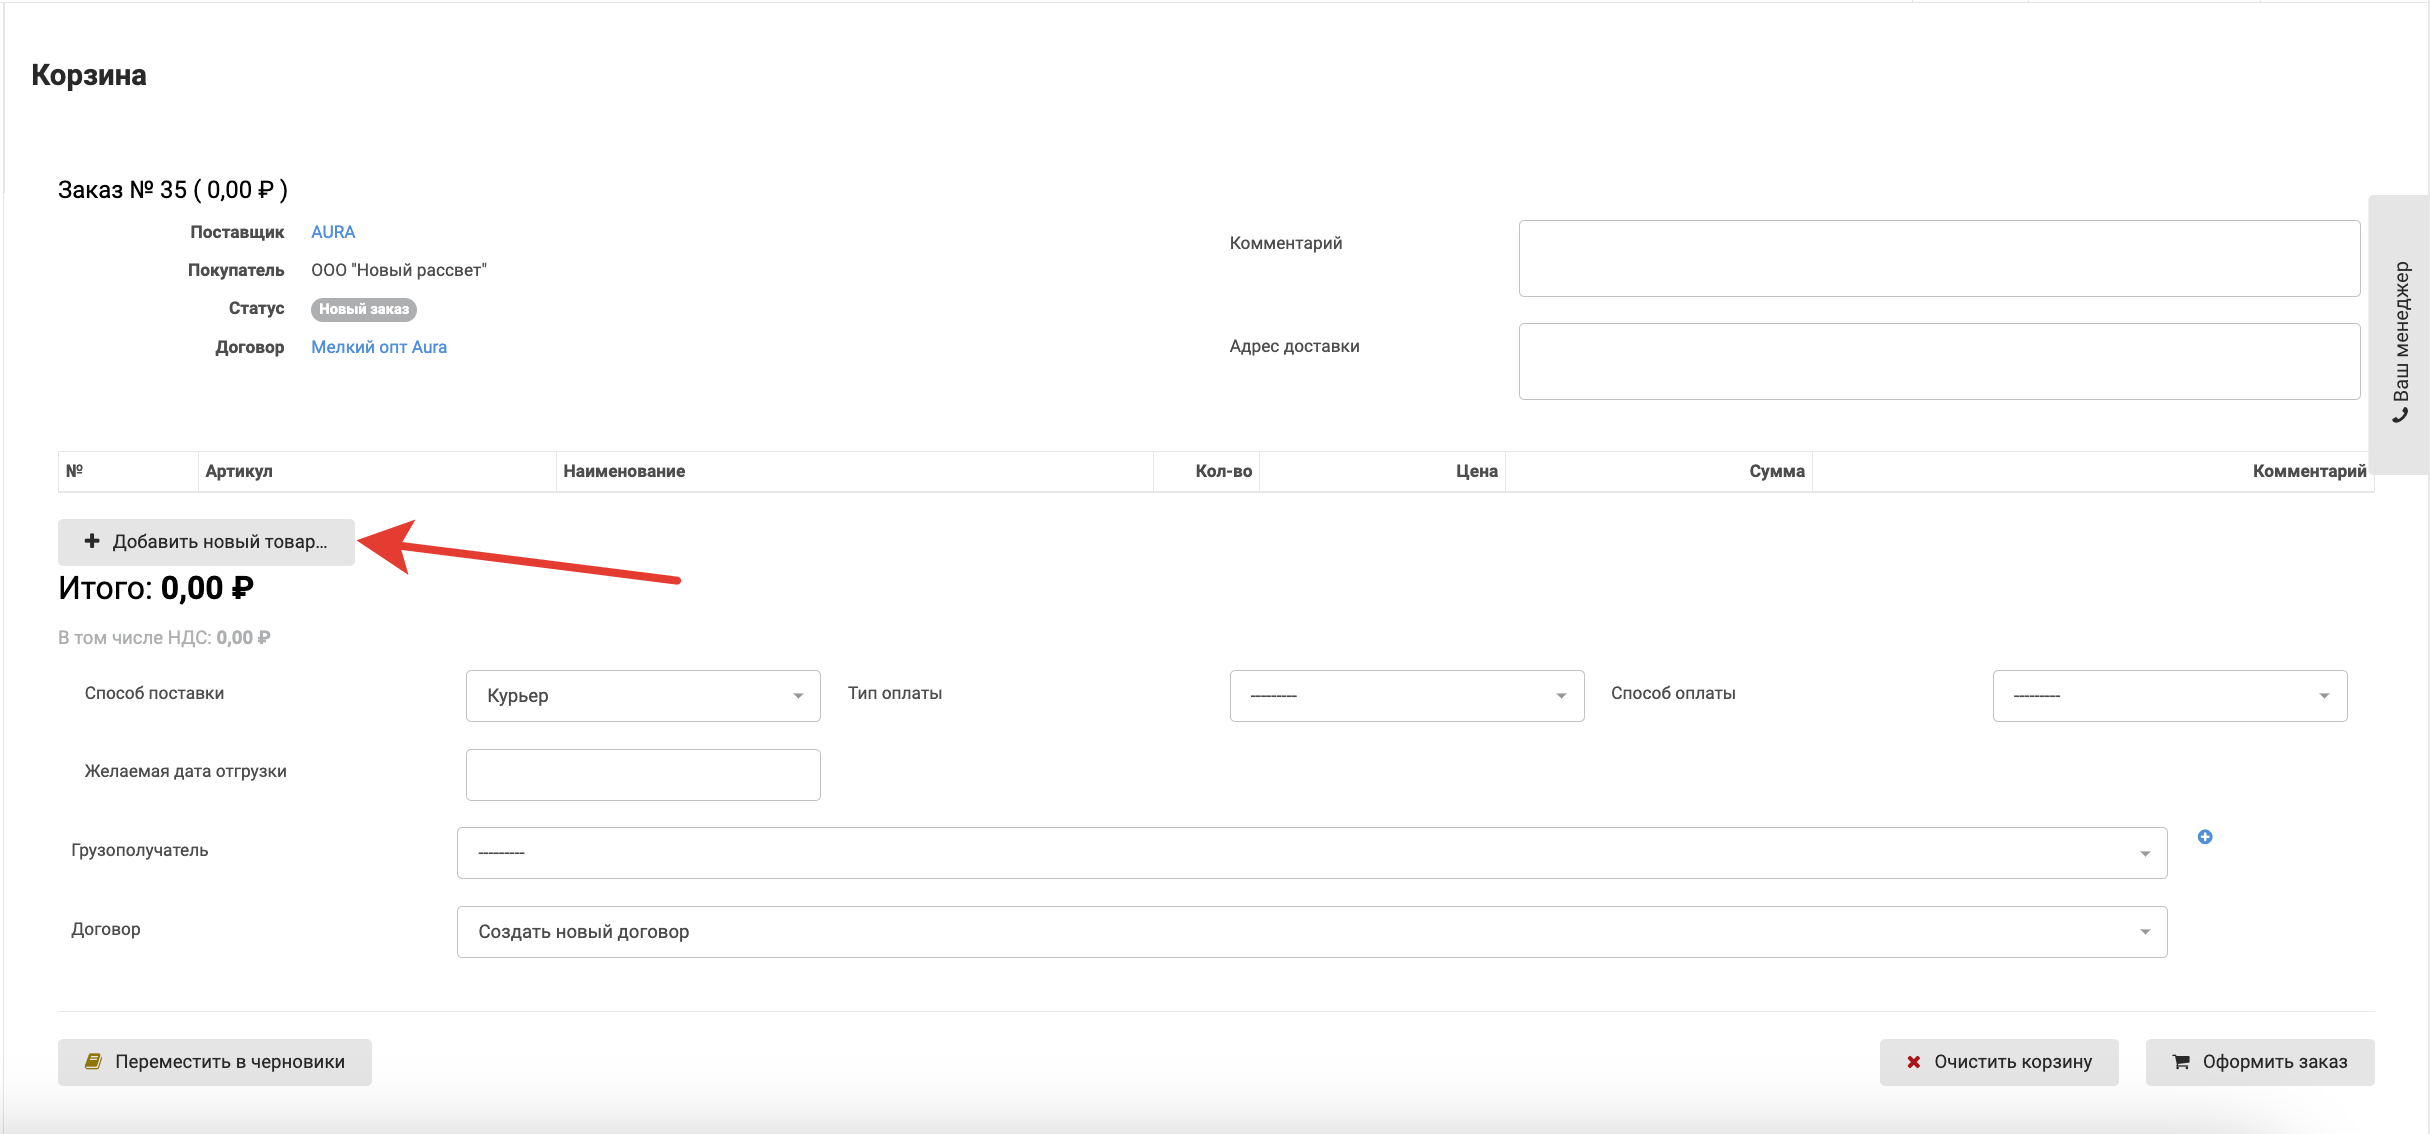This screenshot has width=2430, height=1134.
Task: Click the phone icon on Ваш менеджер tab
Action: click(x=2400, y=416)
